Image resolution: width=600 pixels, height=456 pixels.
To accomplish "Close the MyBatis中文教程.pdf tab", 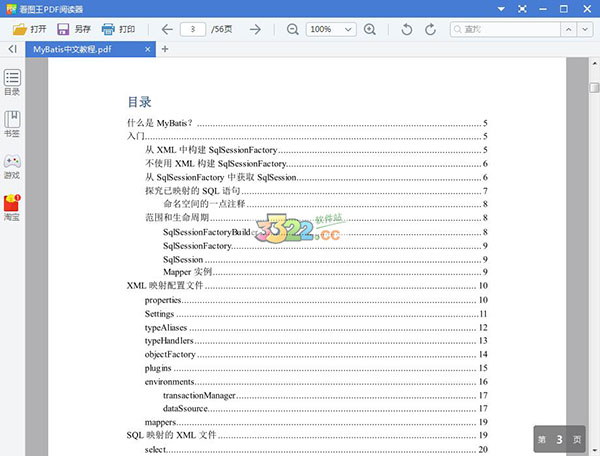I will tap(148, 49).
